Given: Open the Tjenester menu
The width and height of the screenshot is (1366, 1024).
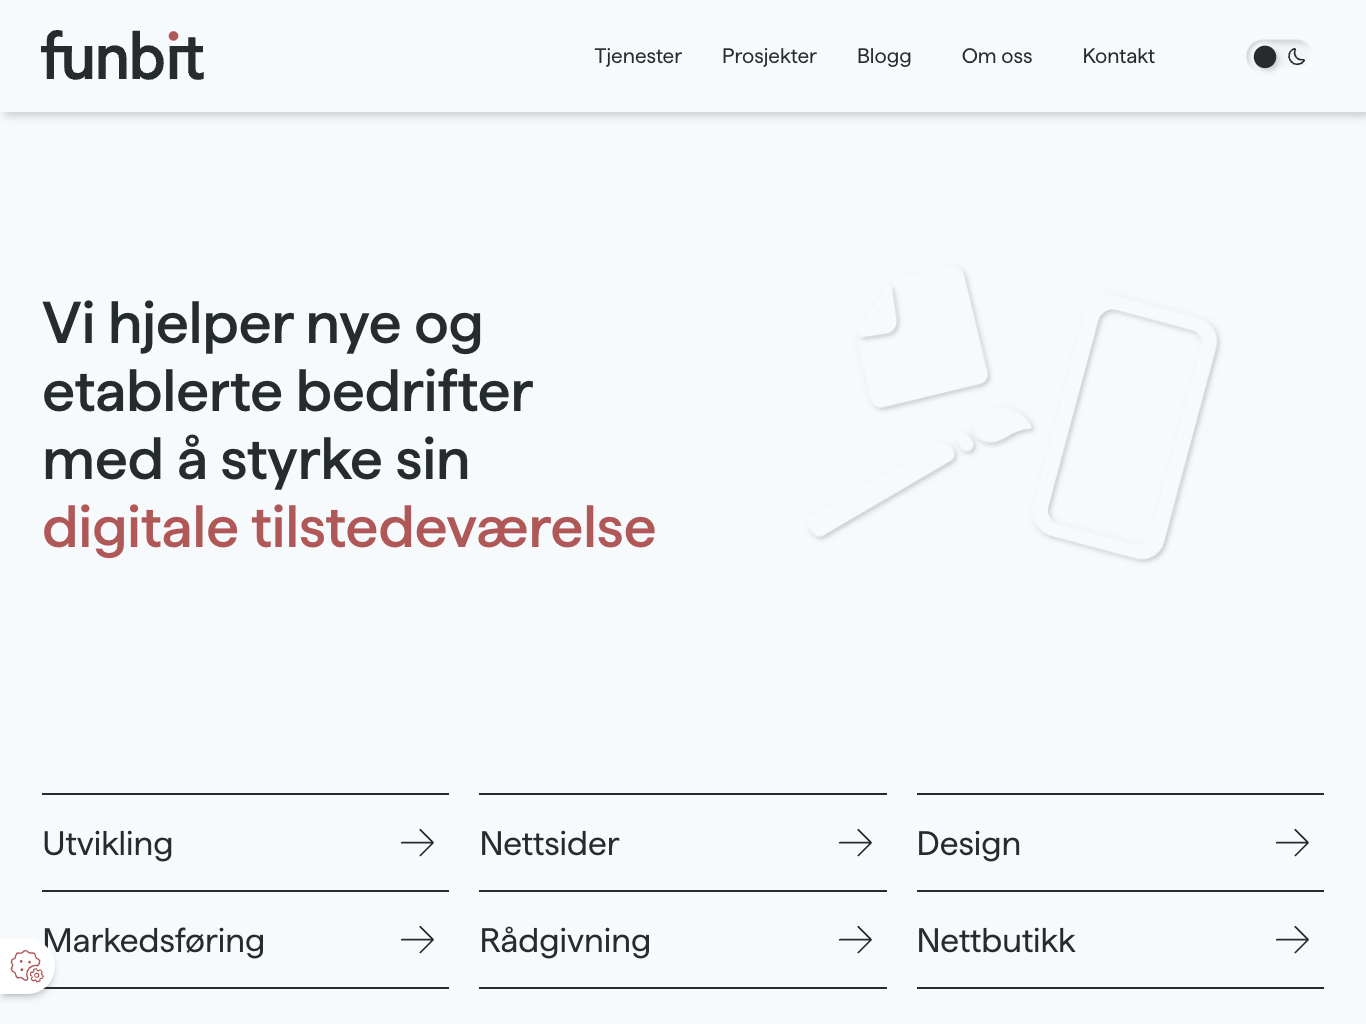Looking at the screenshot, I should pyautogui.click(x=638, y=57).
